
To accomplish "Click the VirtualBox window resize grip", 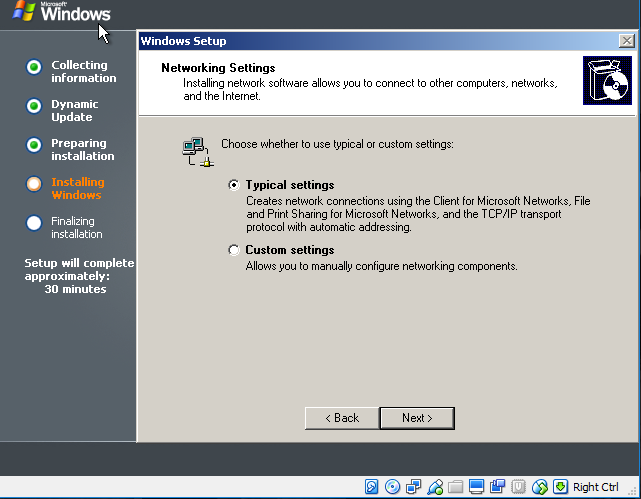I will 633,490.
